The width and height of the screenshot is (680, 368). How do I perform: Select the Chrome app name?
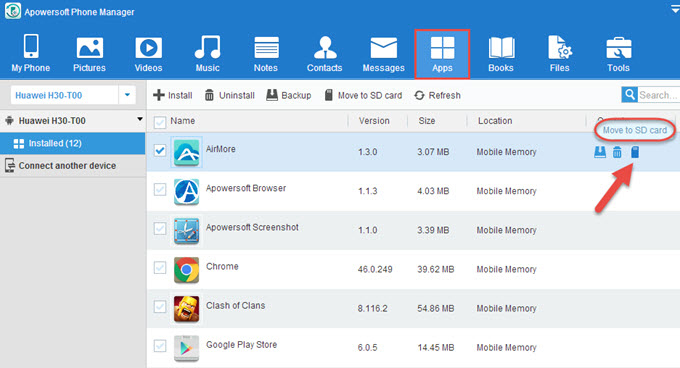(222, 267)
